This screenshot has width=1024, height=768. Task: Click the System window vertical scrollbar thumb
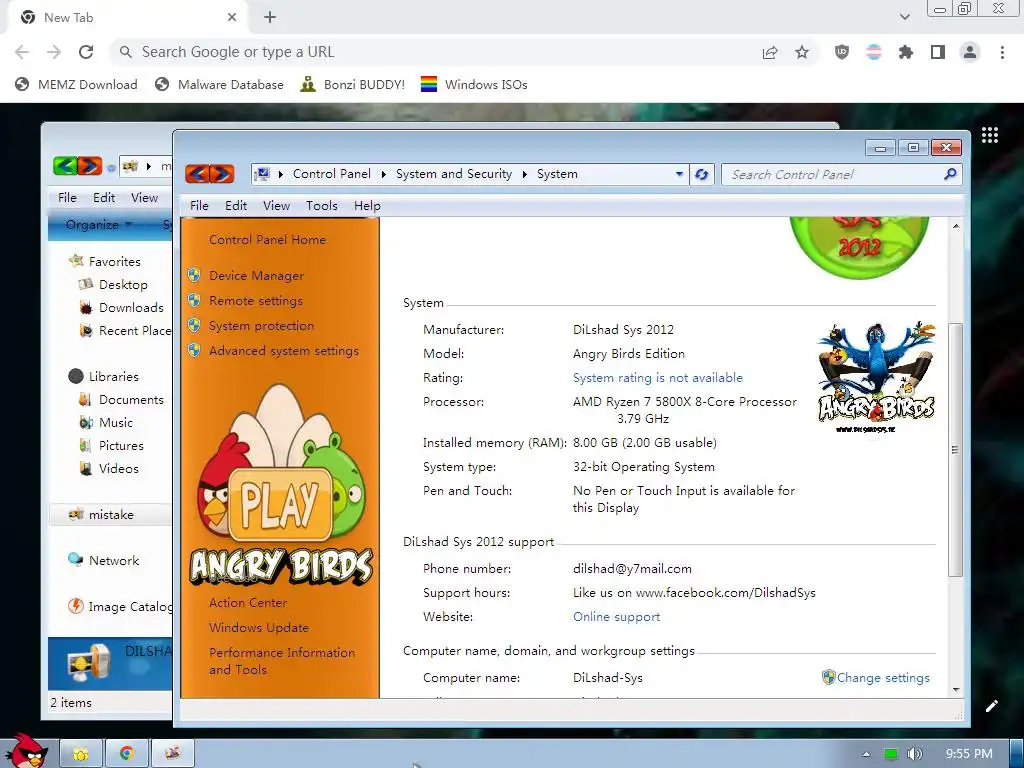pos(955,450)
